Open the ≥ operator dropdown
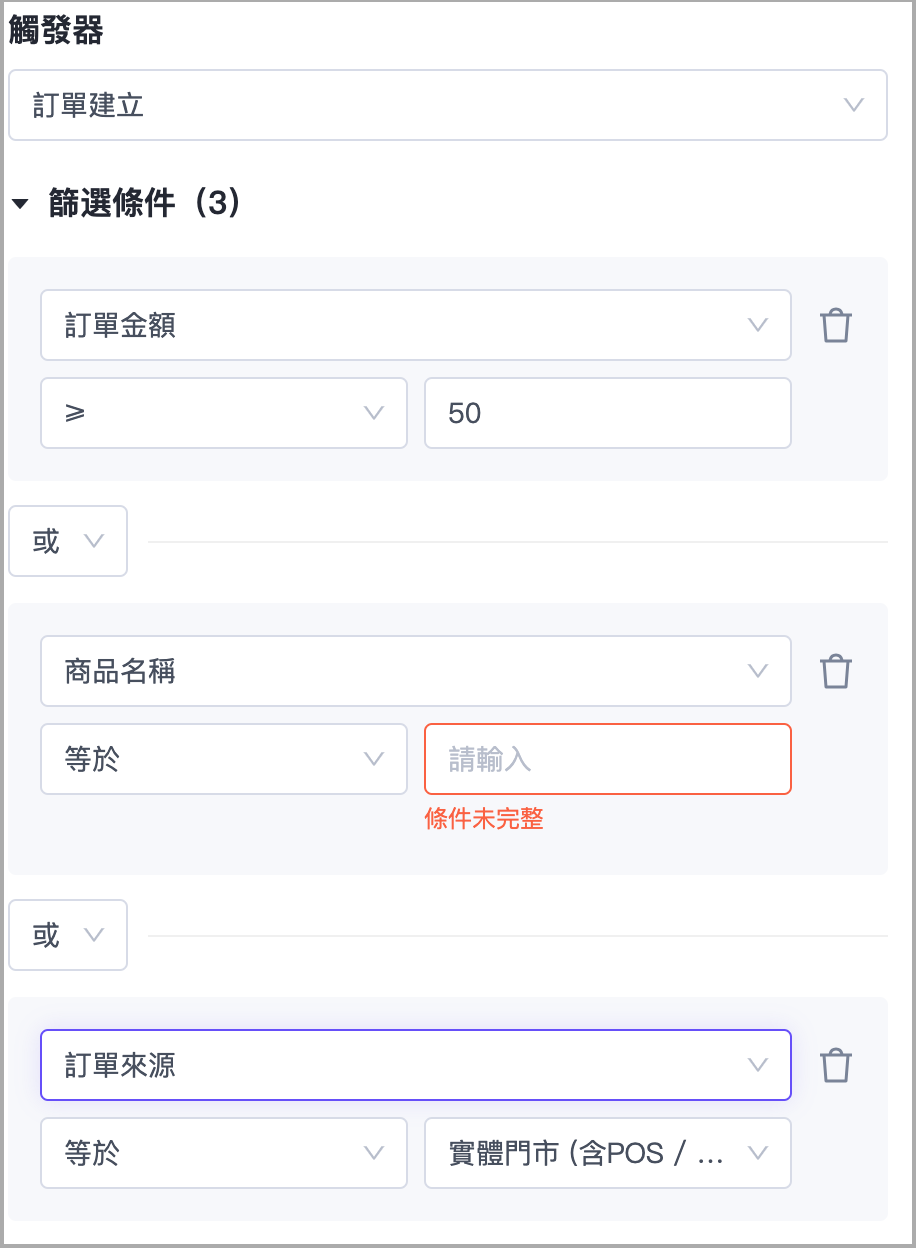 (224, 413)
